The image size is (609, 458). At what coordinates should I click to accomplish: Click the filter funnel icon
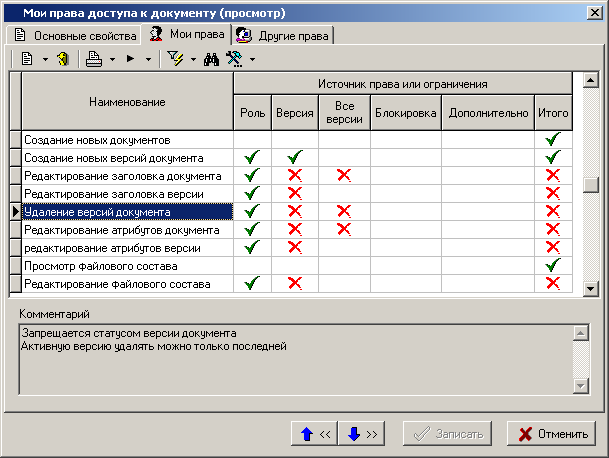click(176, 60)
